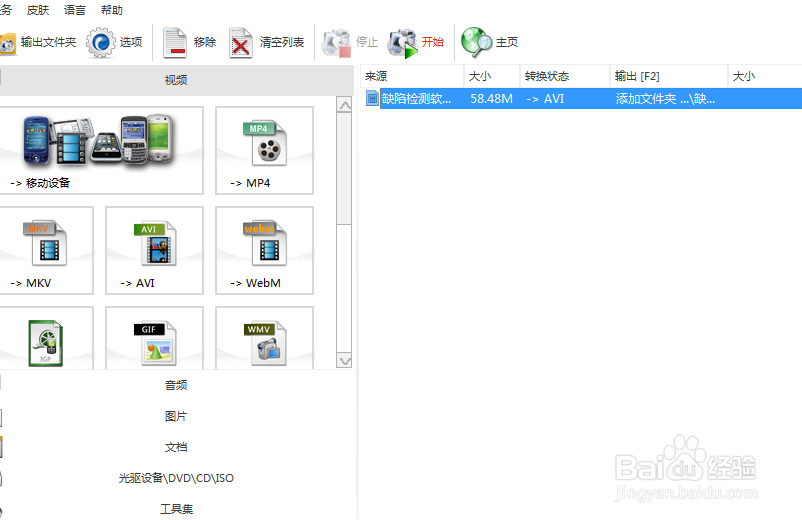
Task: Click the 添加文件夹 output path cell
Action: 665,98
